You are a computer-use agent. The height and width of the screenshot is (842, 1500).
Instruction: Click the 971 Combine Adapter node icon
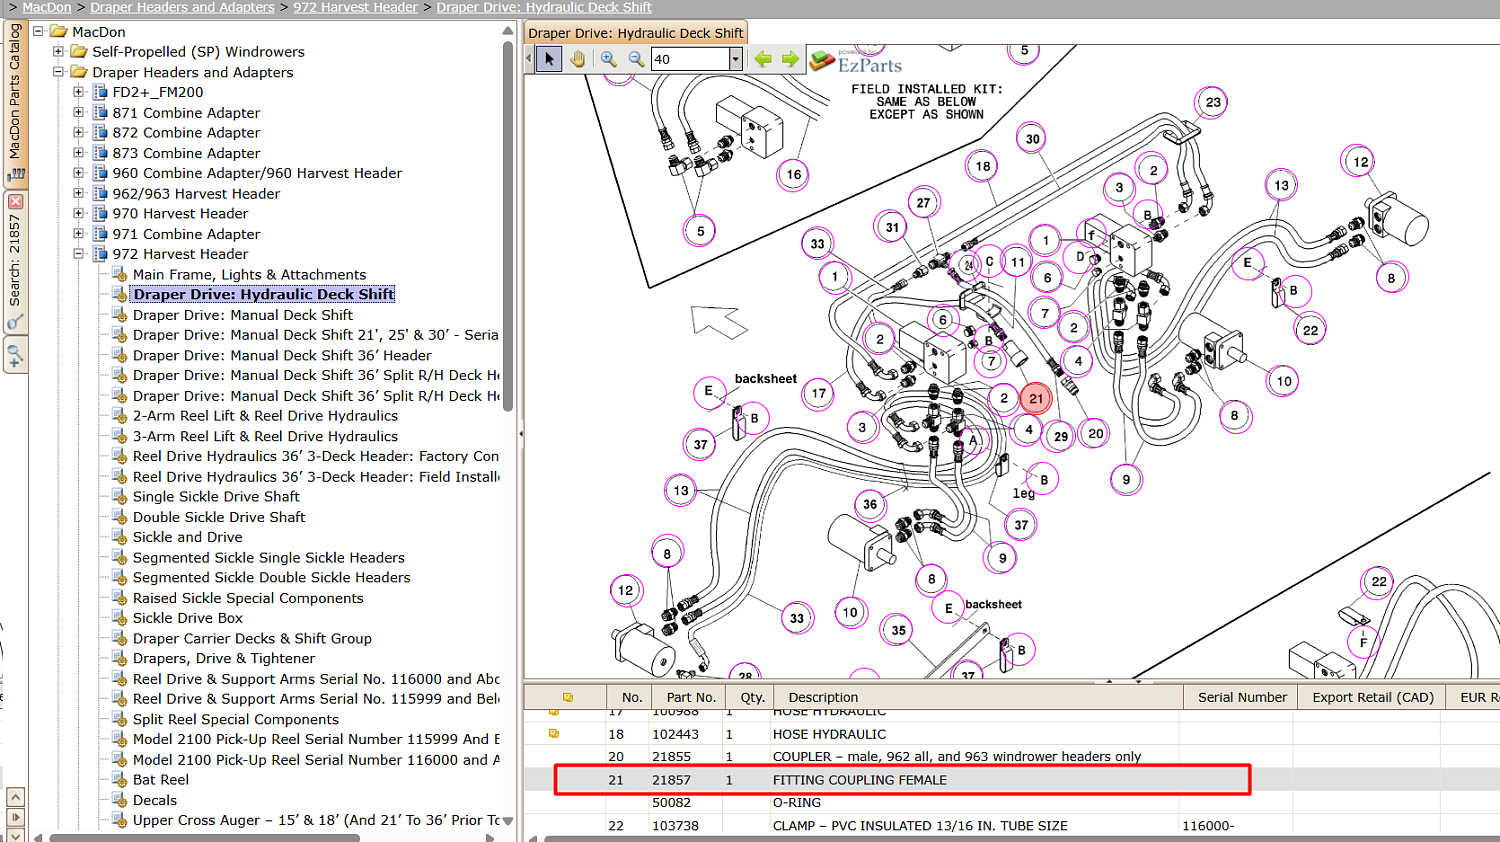(100, 233)
